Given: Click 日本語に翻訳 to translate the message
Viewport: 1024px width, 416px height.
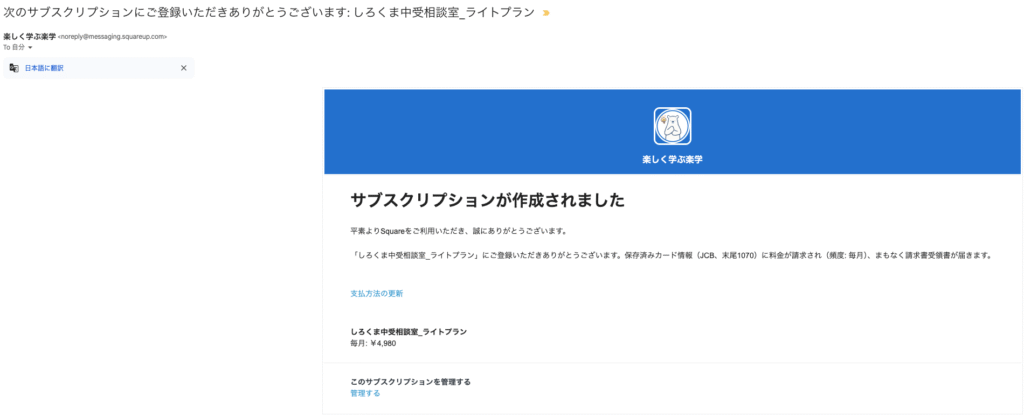Looking at the screenshot, I should coord(44,68).
